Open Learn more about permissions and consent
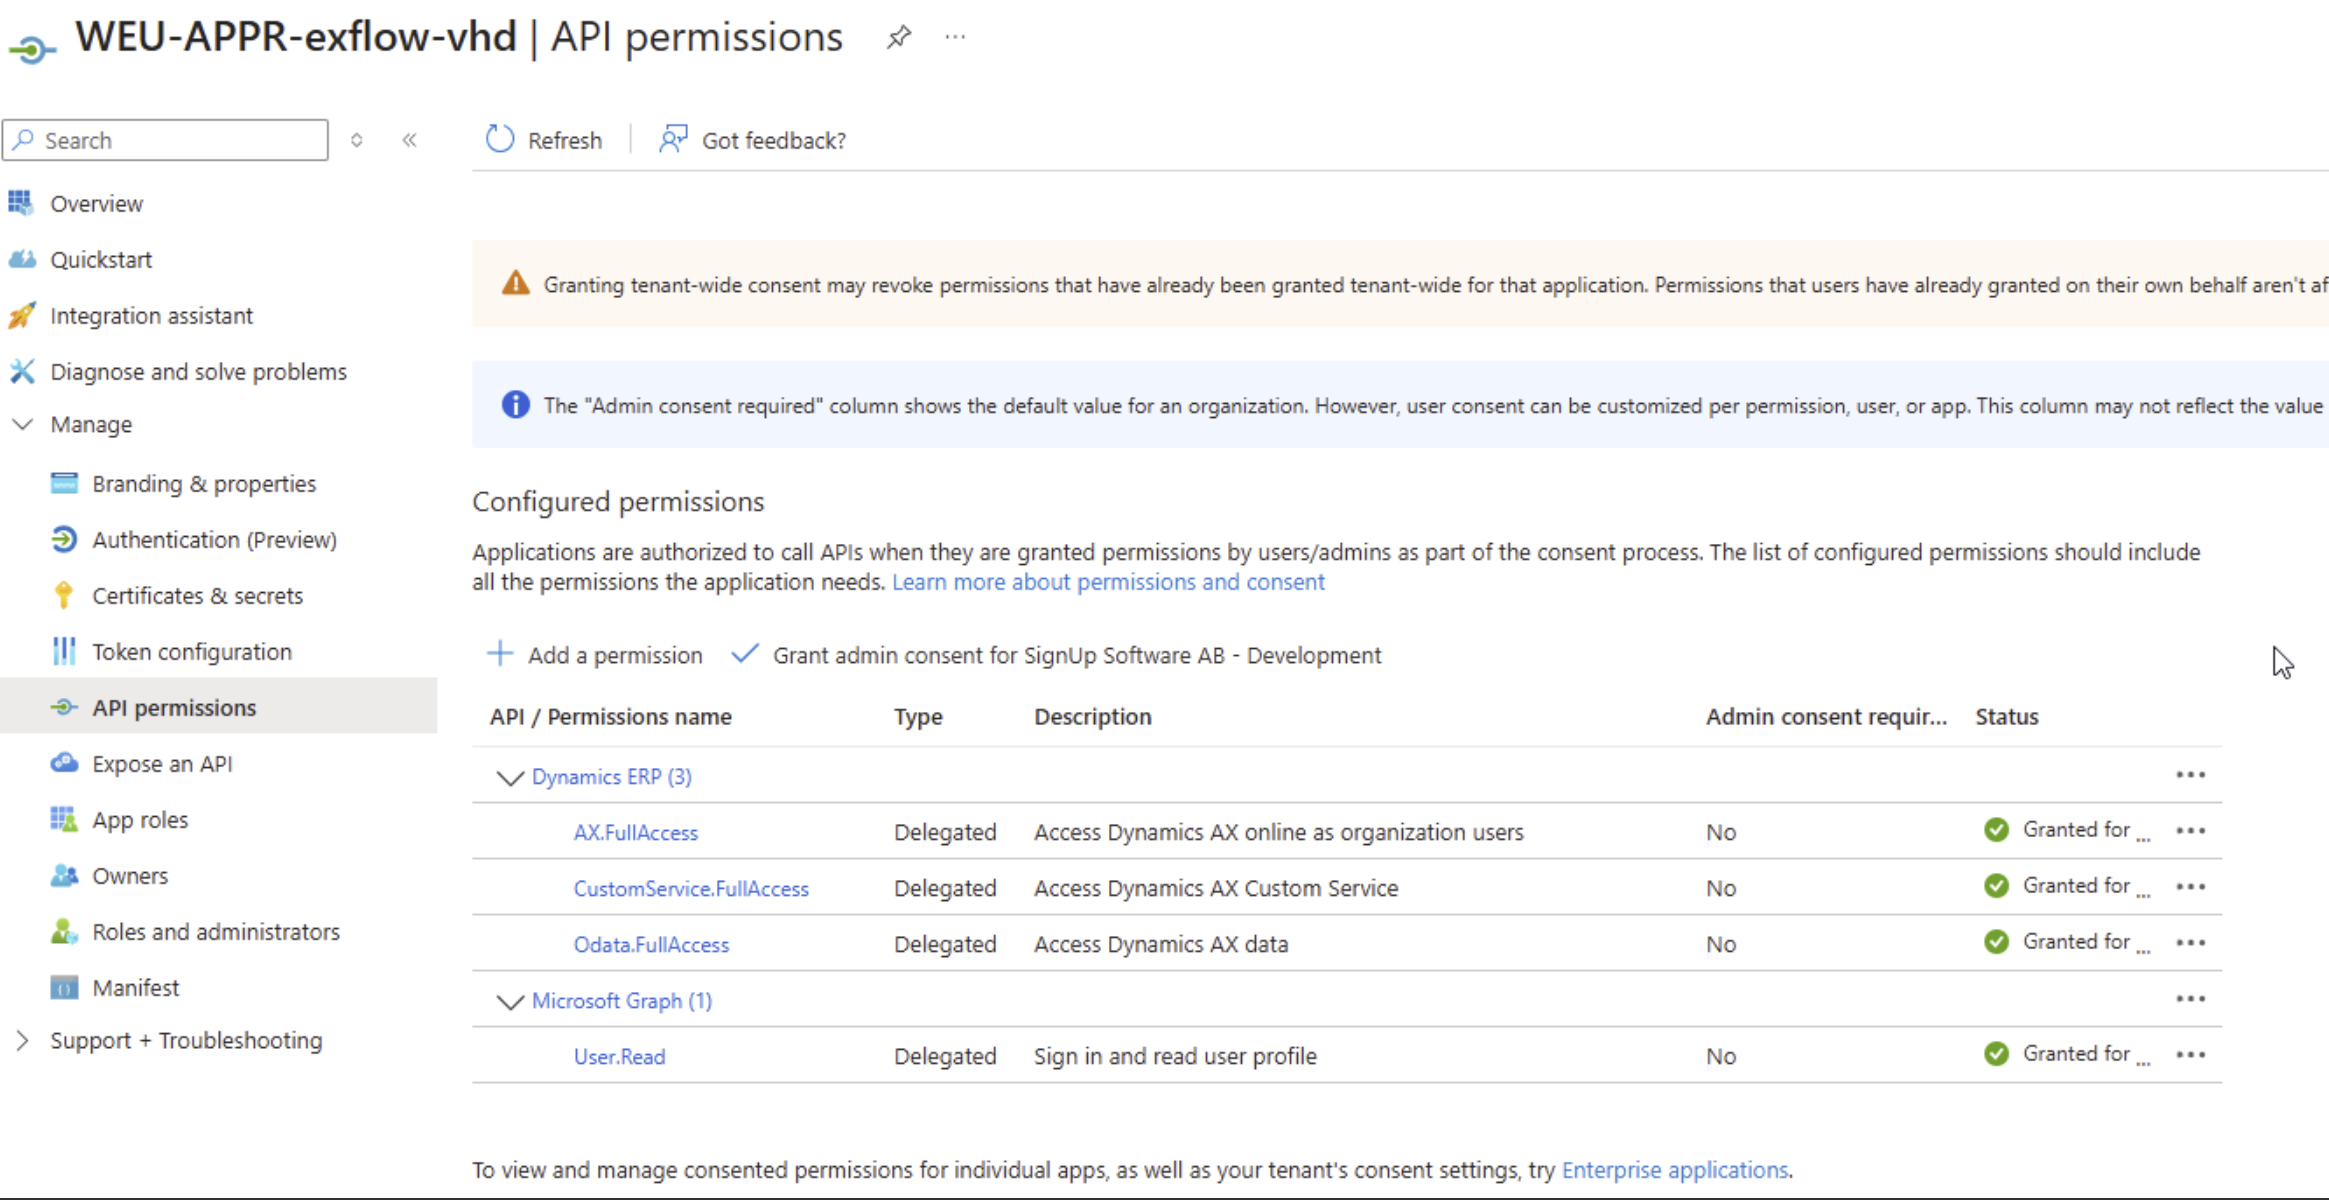 coord(1108,582)
